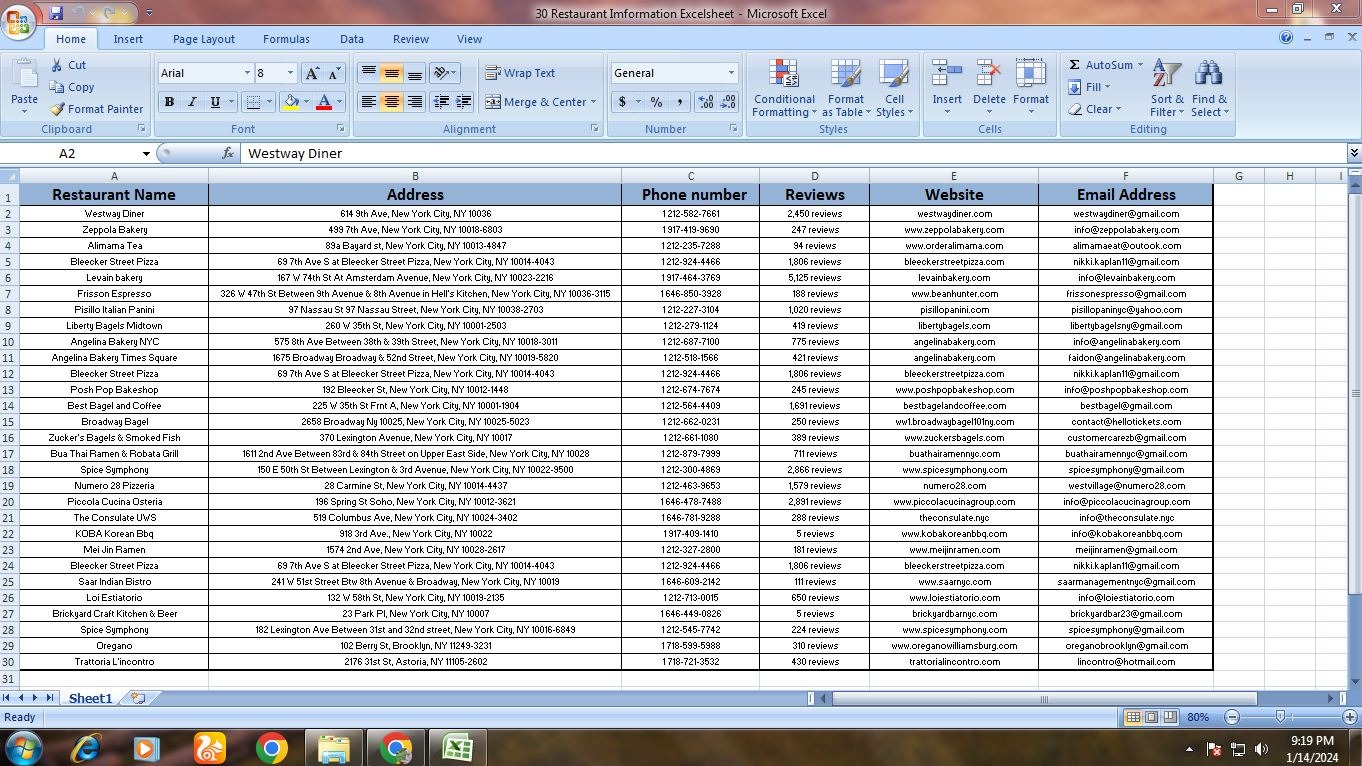Click the Zoom Out minus button
The width and height of the screenshot is (1362, 766).
[1232, 717]
